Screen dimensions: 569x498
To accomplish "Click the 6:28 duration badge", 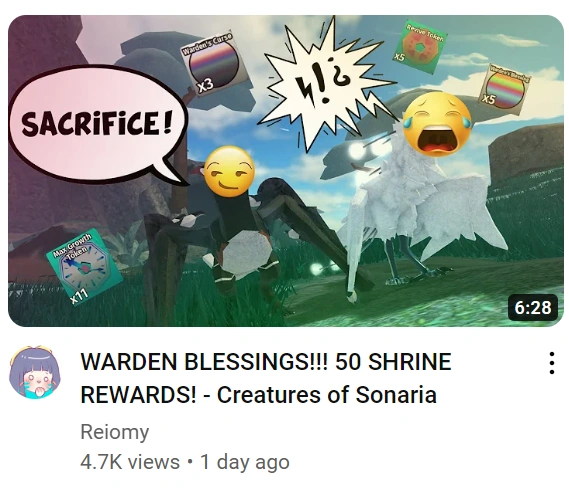I will 533,307.
